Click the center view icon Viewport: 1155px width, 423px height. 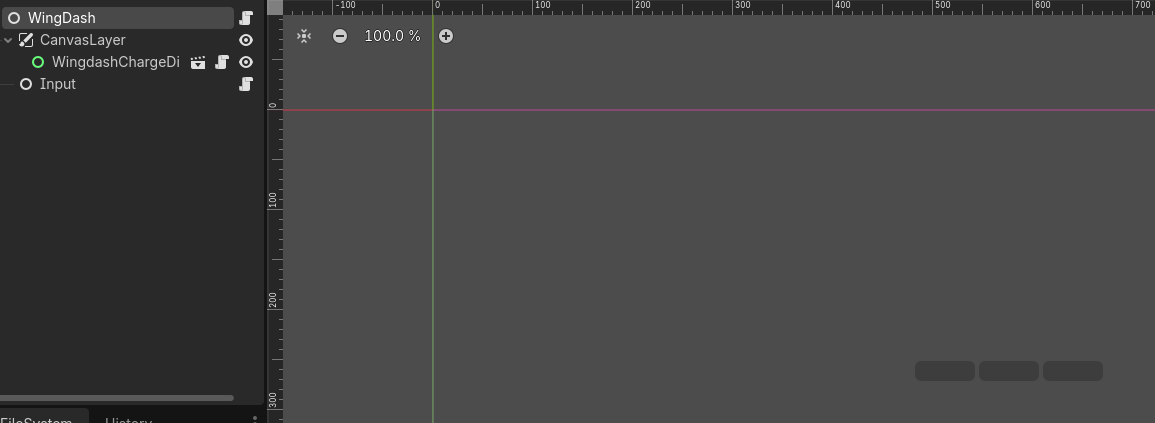point(303,36)
